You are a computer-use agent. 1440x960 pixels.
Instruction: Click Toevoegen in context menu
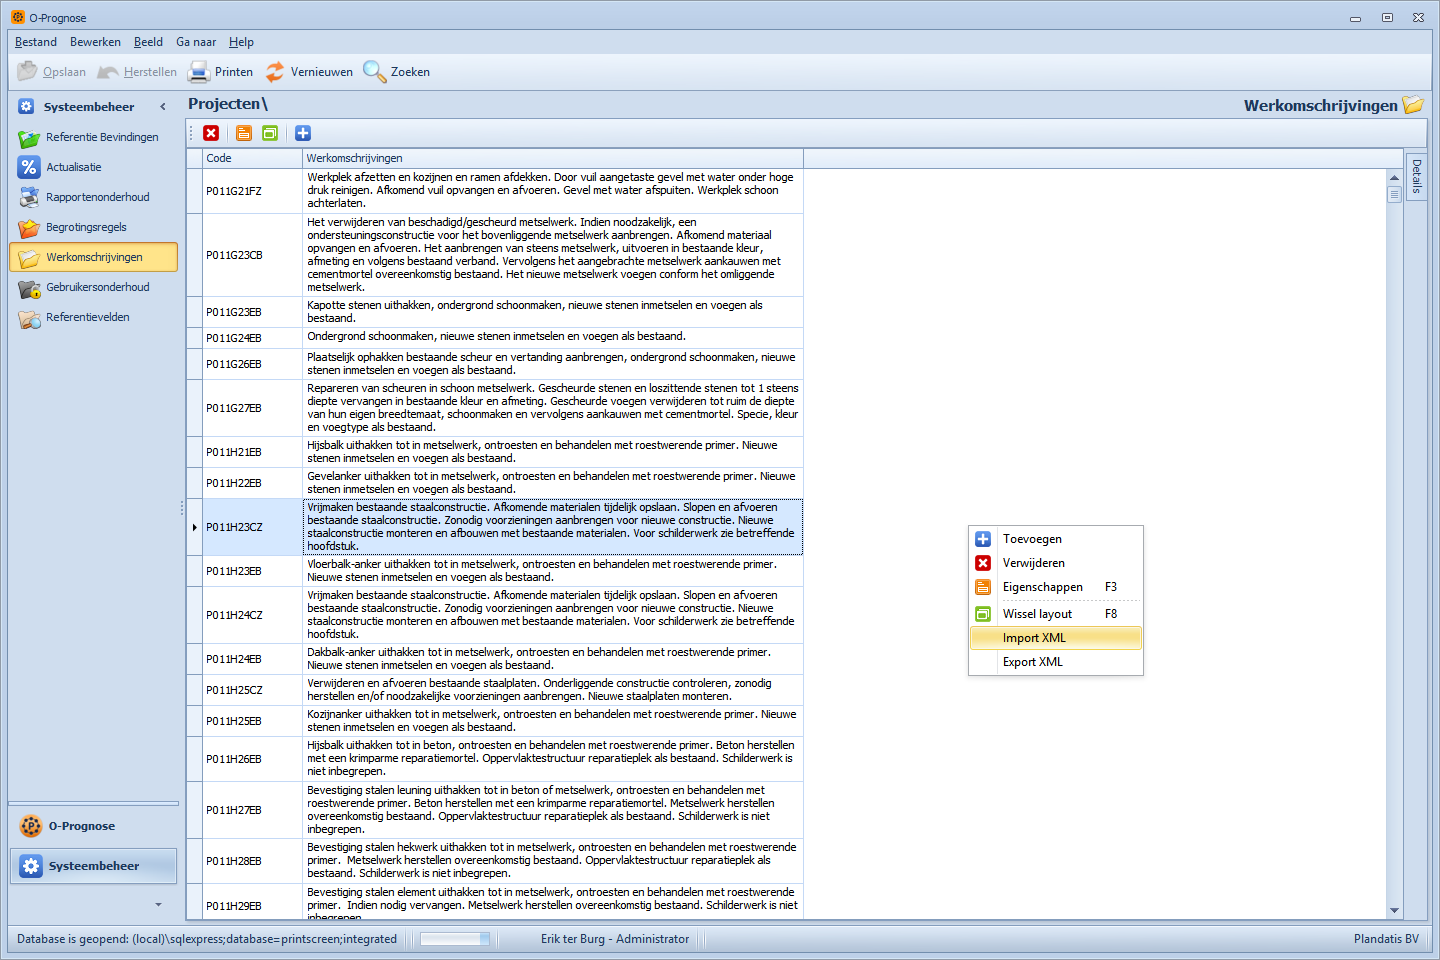pos(1056,539)
